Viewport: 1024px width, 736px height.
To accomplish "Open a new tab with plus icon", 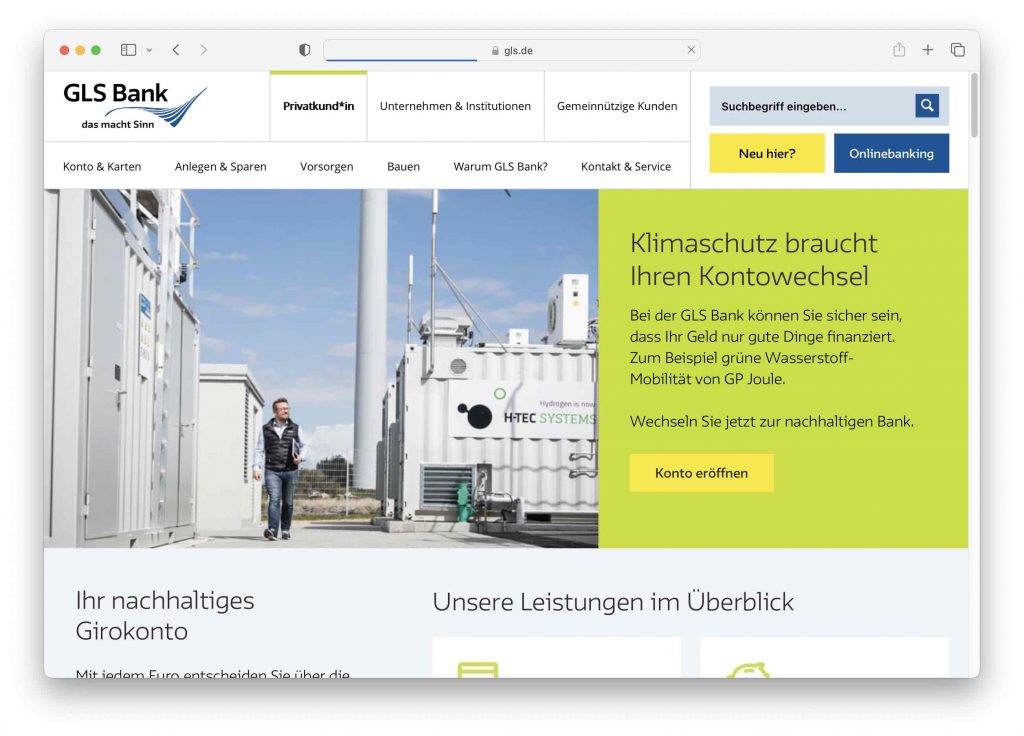I will tap(928, 50).
